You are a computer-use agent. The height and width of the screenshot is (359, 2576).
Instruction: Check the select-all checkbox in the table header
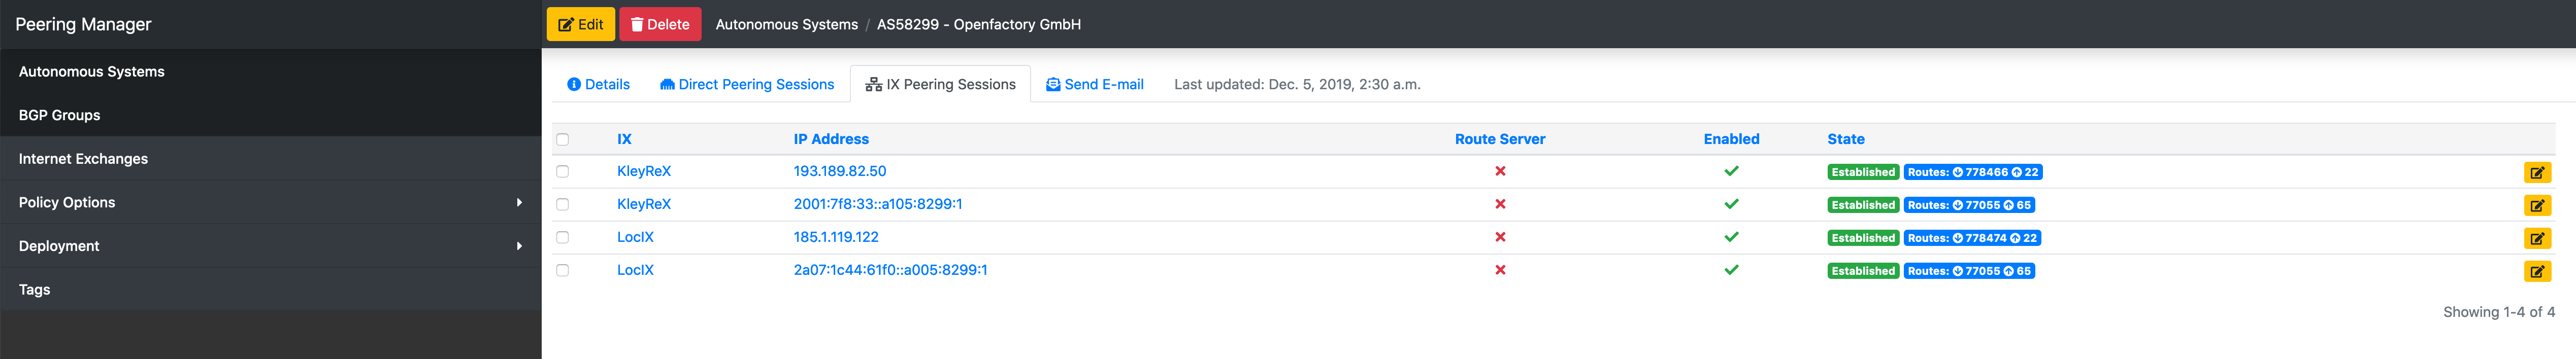[562, 139]
